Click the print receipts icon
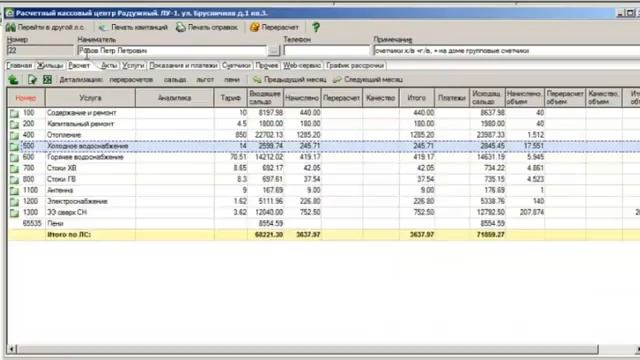This screenshot has width=640, height=360. coord(103,27)
